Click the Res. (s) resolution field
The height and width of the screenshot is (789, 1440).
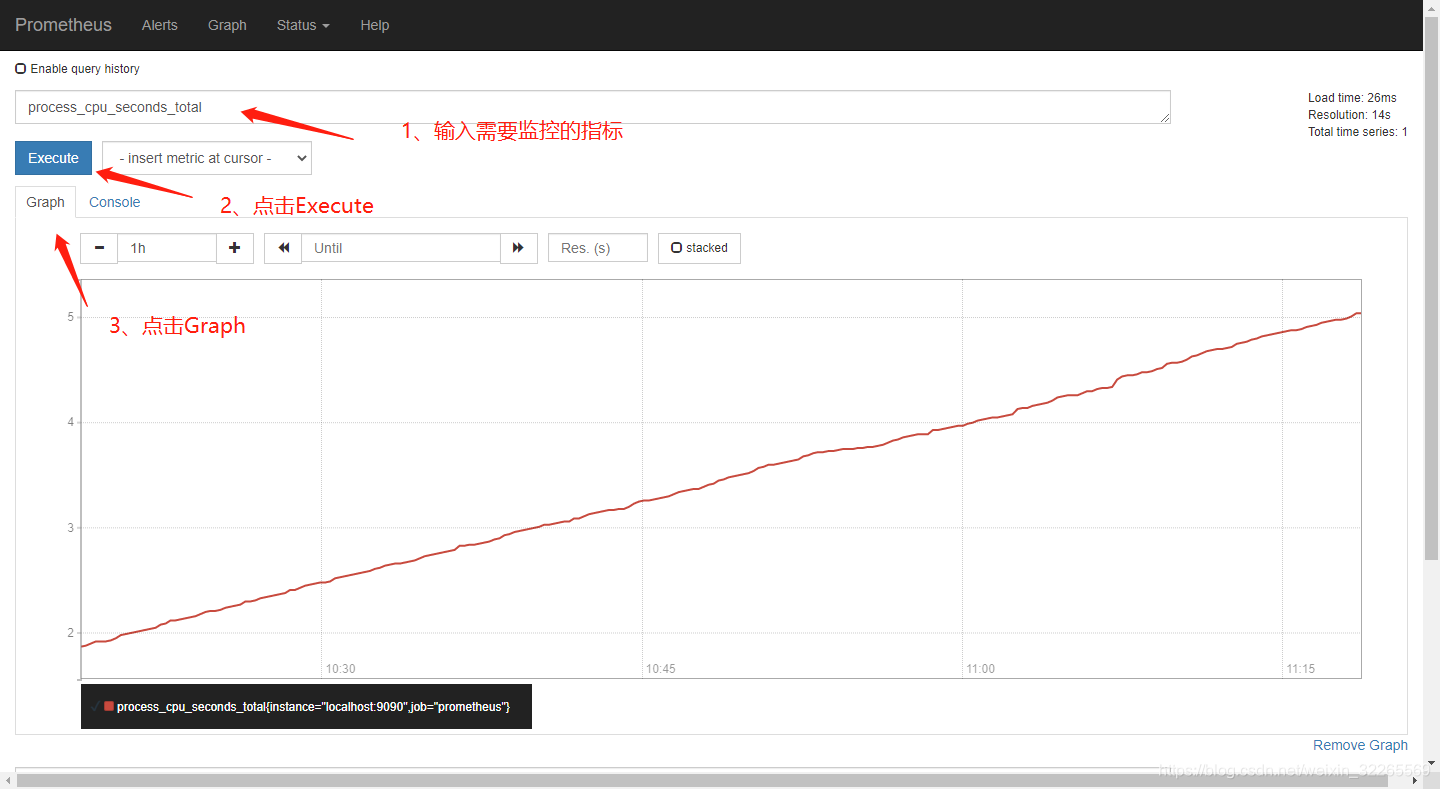[x=598, y=248]
